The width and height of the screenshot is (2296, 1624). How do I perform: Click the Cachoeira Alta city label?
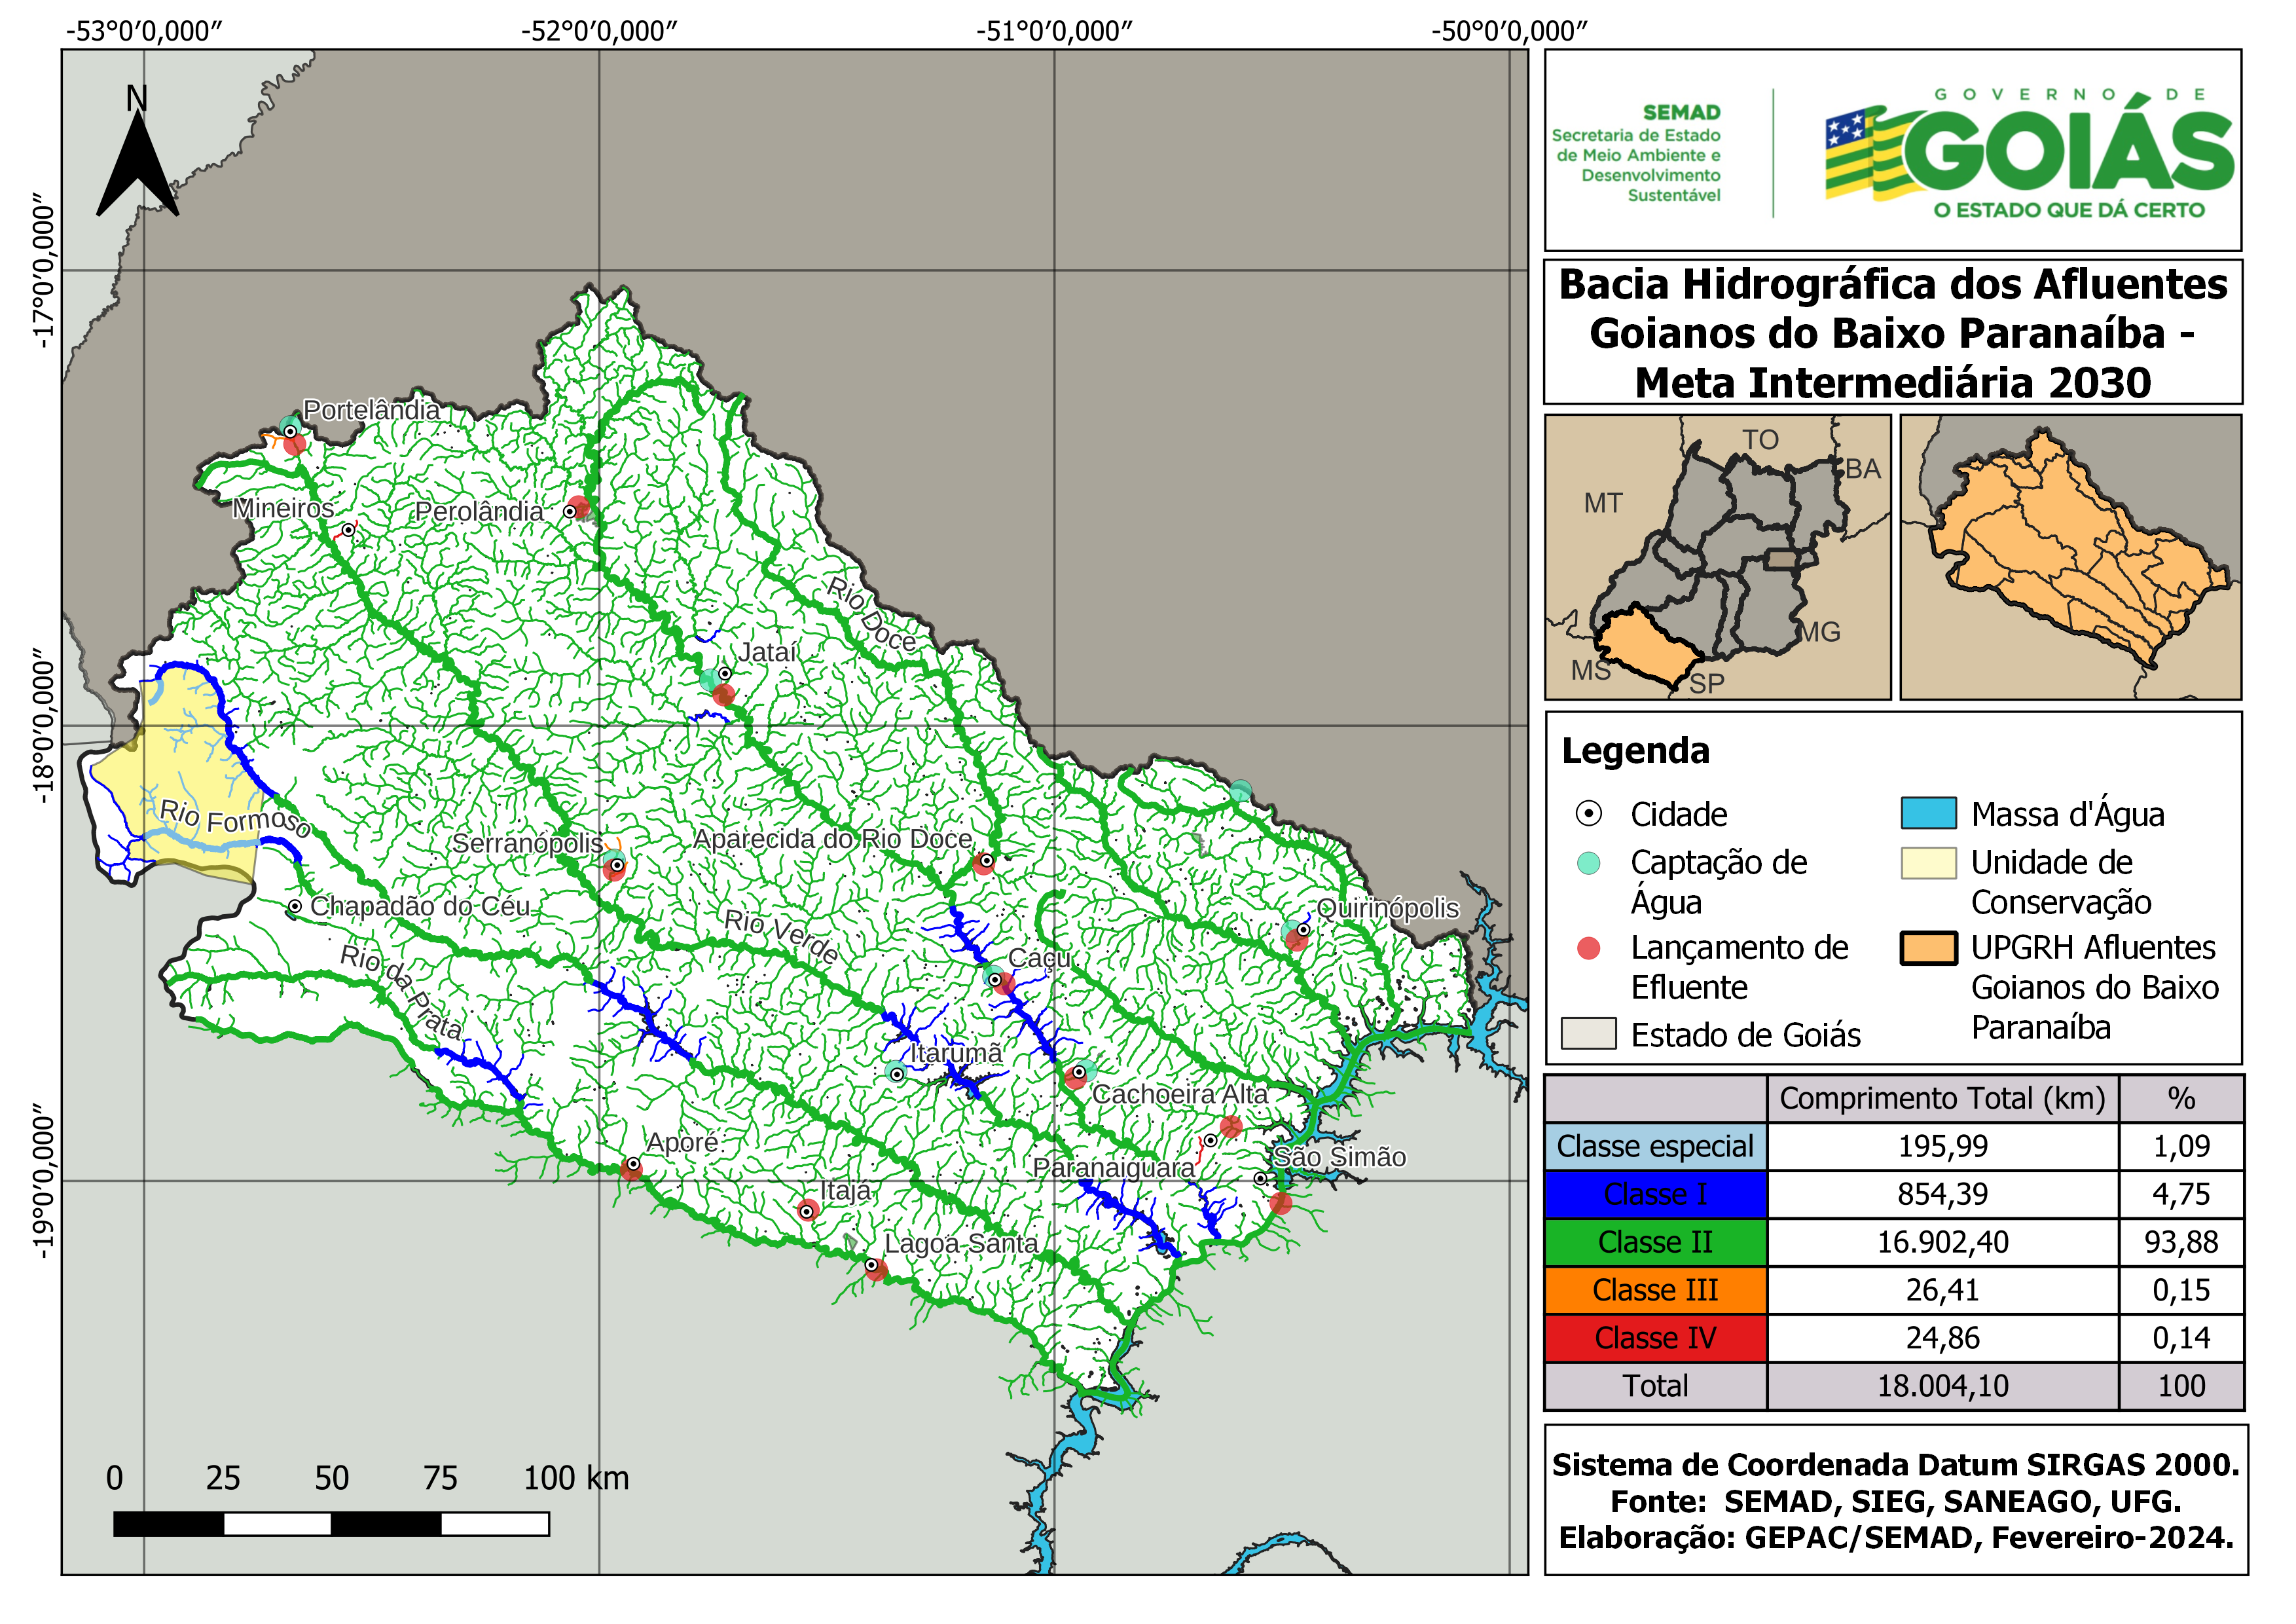tap(1179, 1094)
